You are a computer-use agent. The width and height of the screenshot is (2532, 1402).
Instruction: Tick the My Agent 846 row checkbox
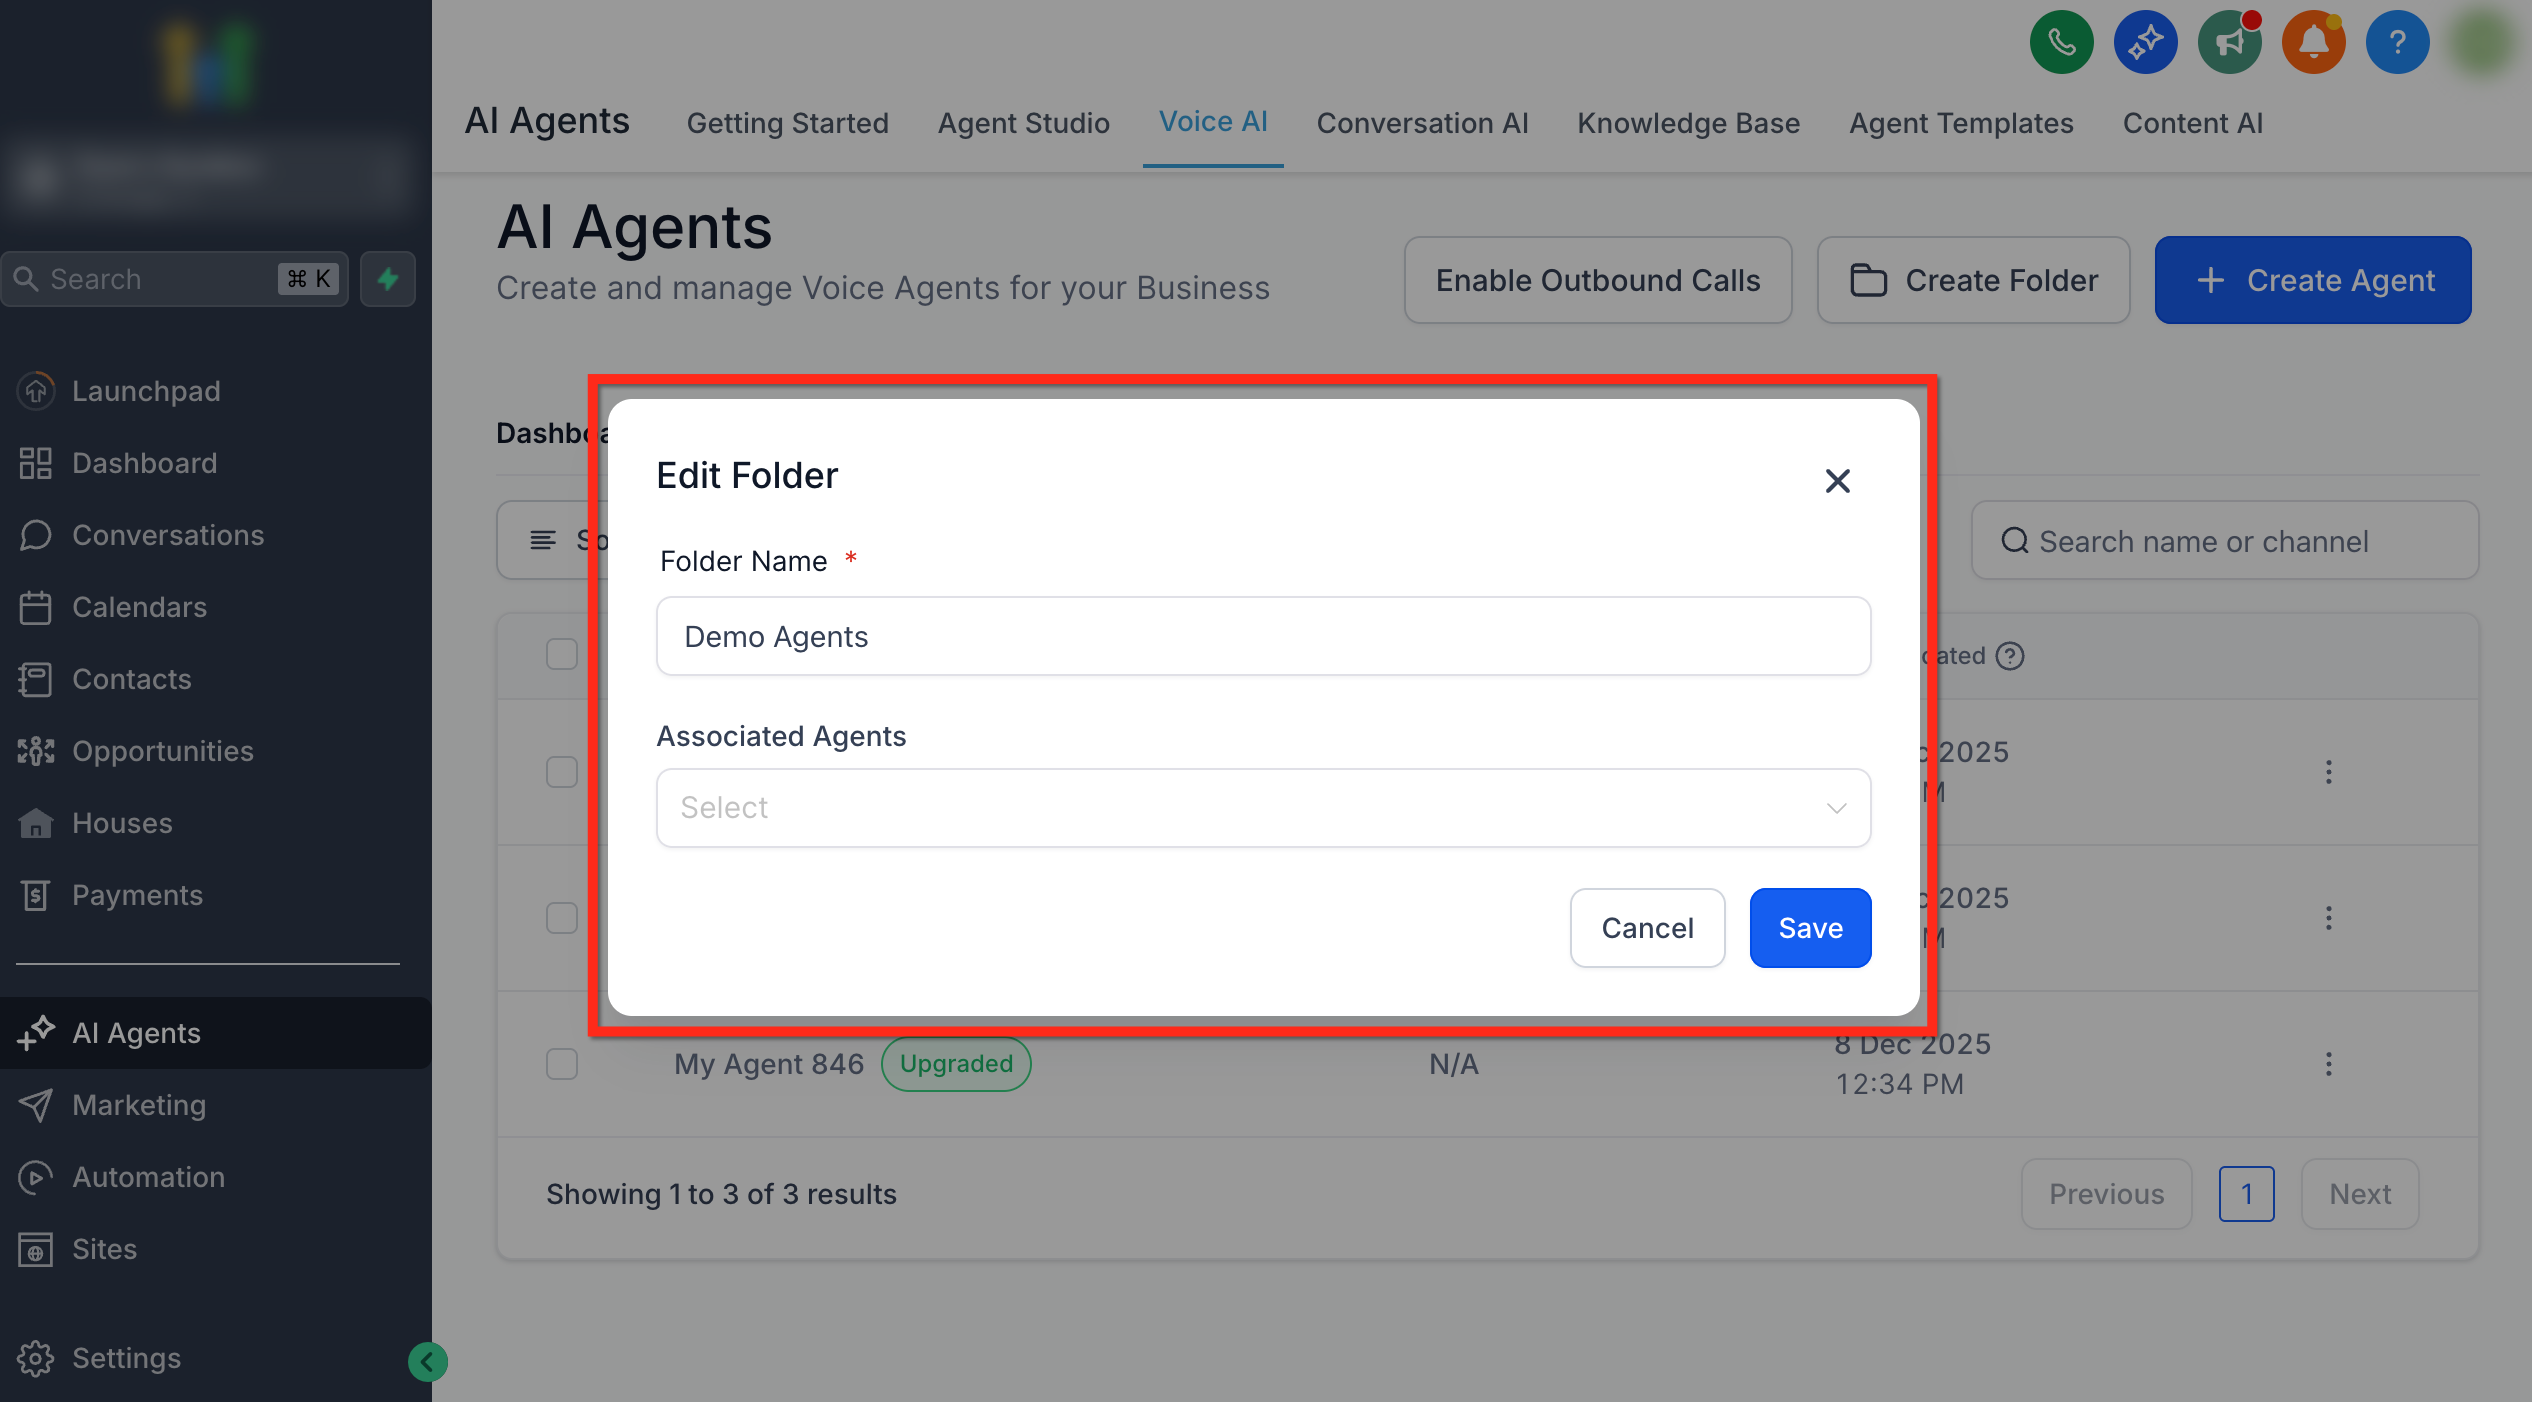562,1063
